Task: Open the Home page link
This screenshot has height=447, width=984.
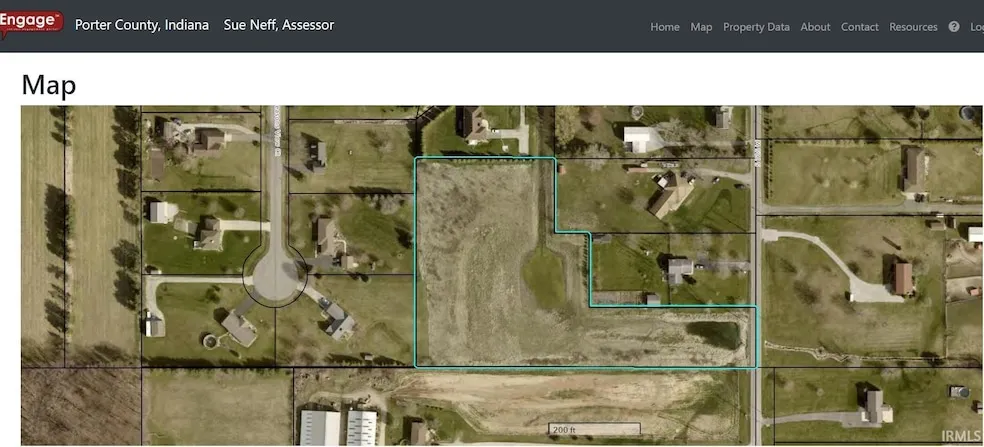Action: point(664,27)
